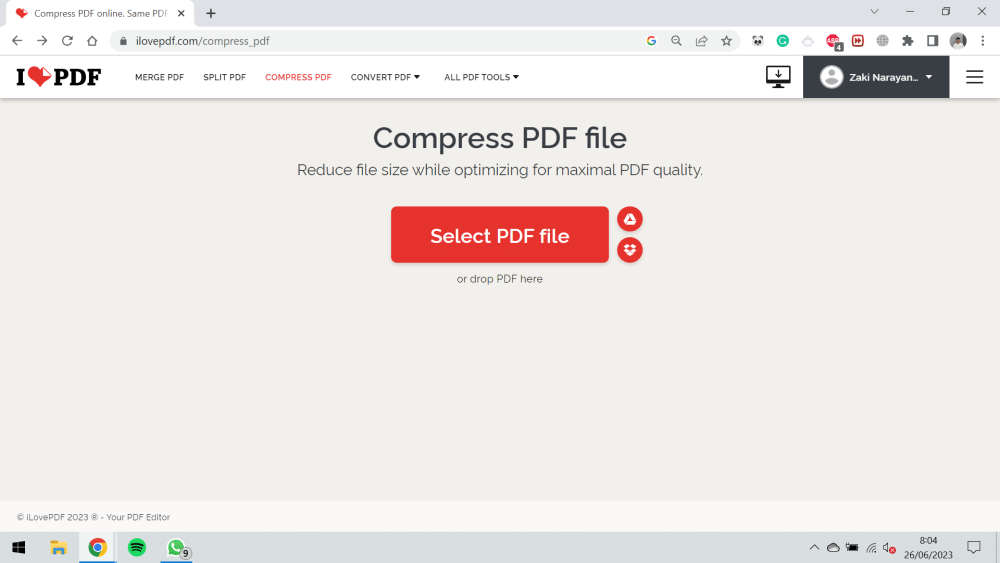Open the Zaki Narayan account dropdown

(876, 77)
